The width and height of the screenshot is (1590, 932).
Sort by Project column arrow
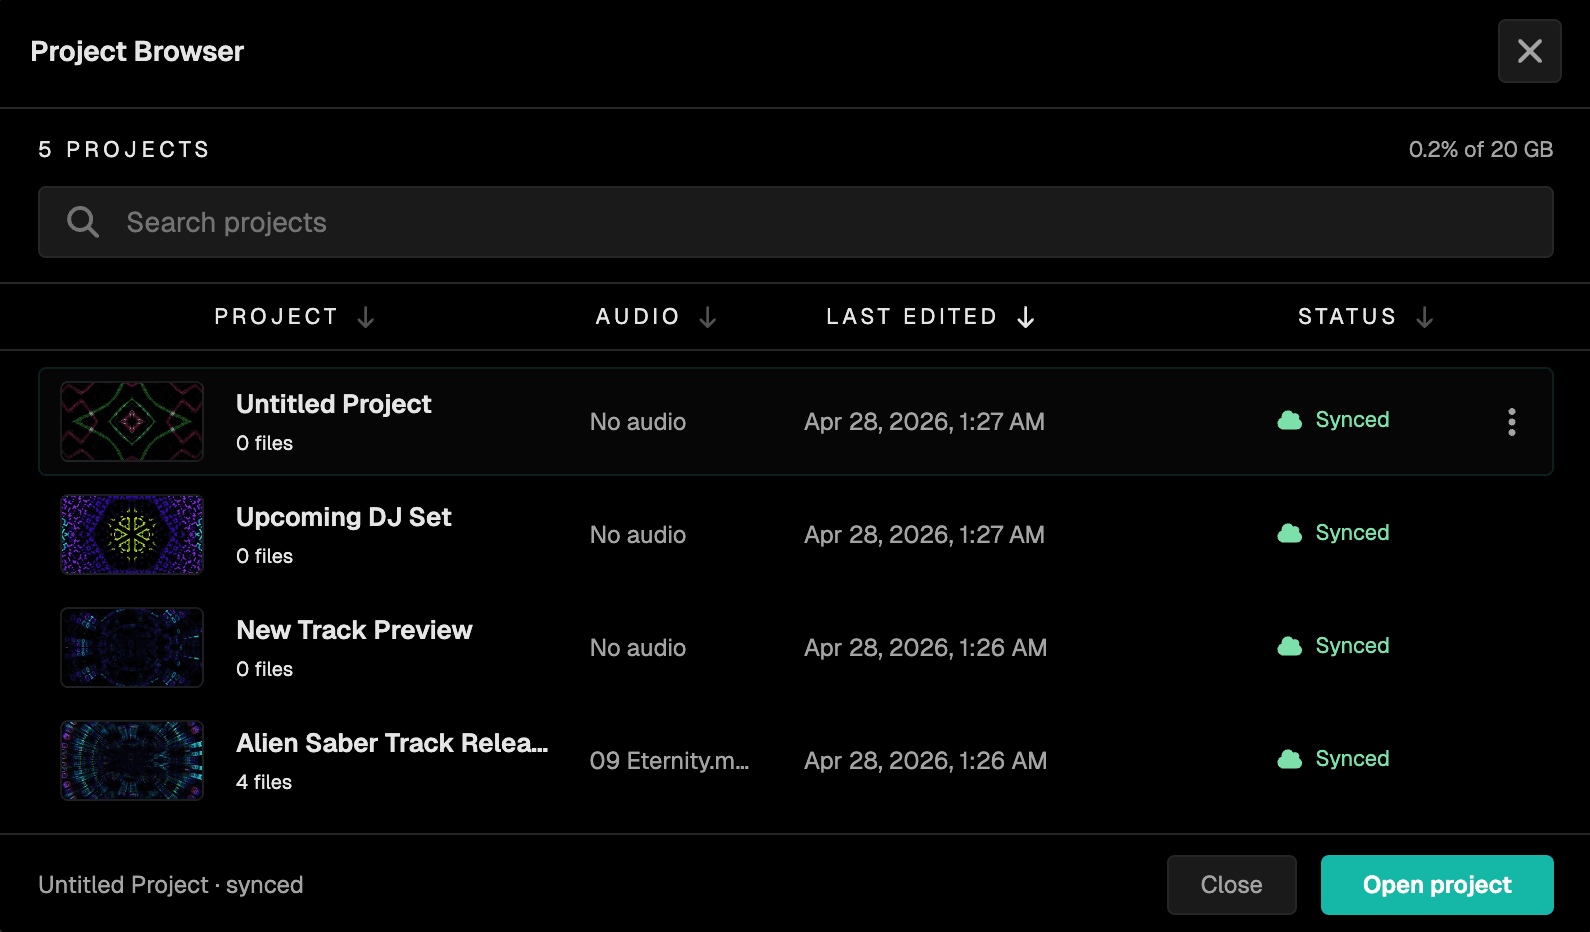366,317
